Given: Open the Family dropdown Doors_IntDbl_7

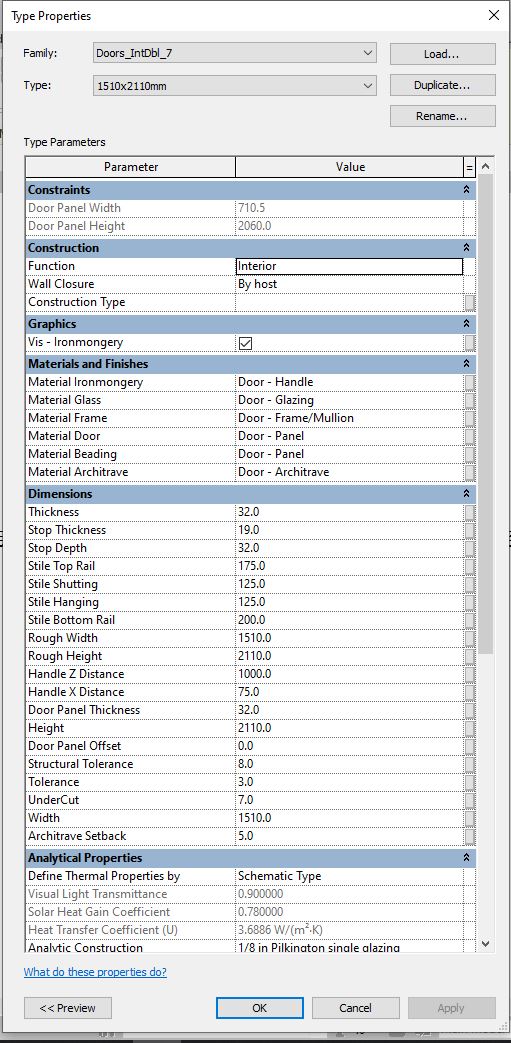Looking at the screenshot, I should tap(235, 53).
